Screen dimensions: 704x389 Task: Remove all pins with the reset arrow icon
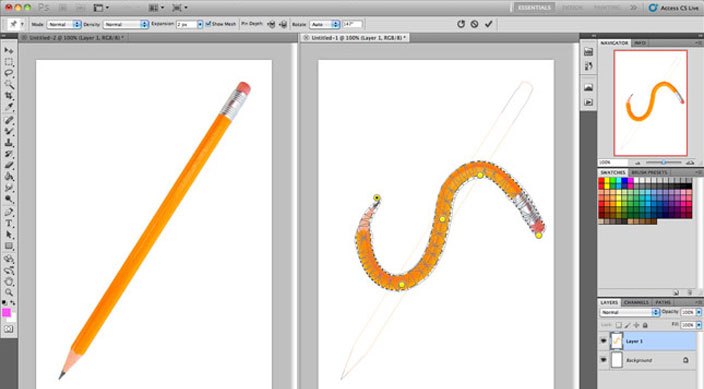coord(461,24)
